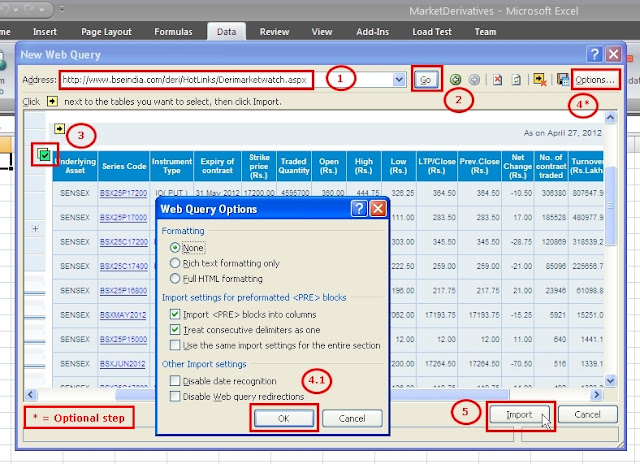
Task: Click the vertical scrollbar thumb of web preview
Action: 610,206
